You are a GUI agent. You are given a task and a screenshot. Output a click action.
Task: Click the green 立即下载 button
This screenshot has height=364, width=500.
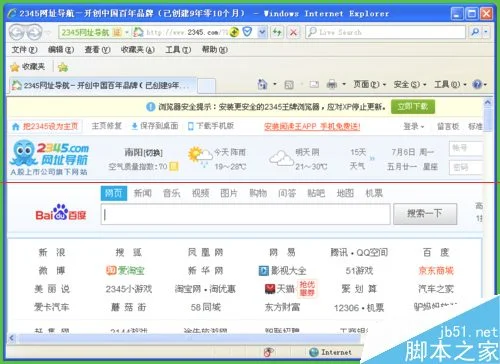click(413, 107)
